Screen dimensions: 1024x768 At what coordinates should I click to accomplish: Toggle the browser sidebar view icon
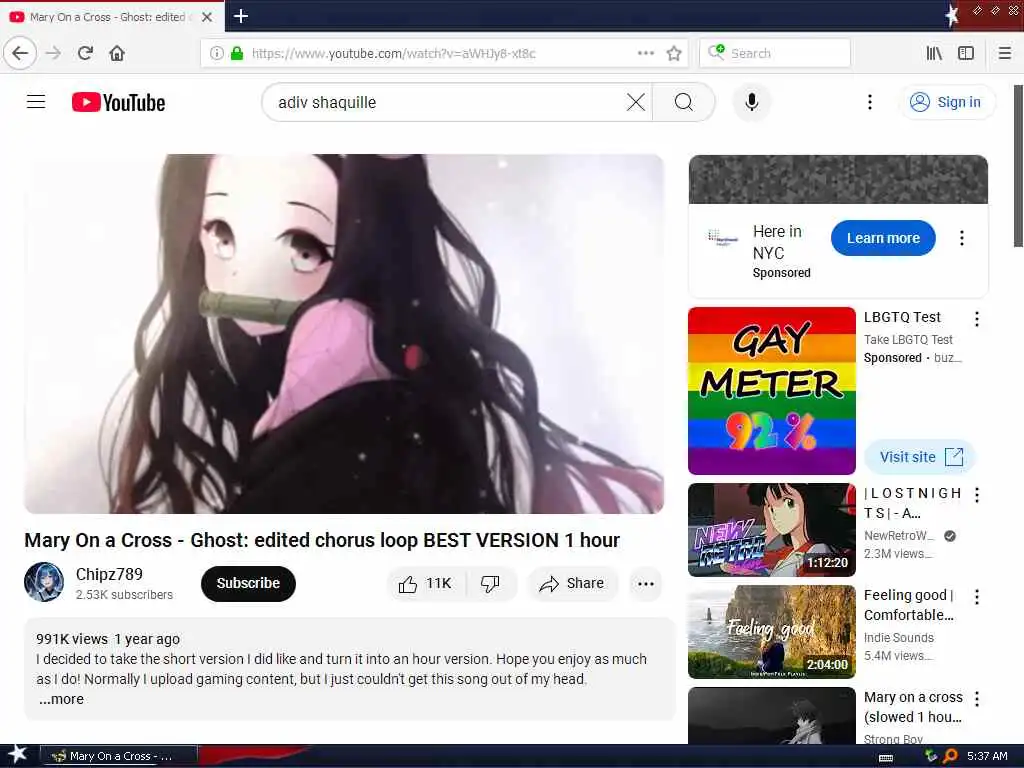965,53
